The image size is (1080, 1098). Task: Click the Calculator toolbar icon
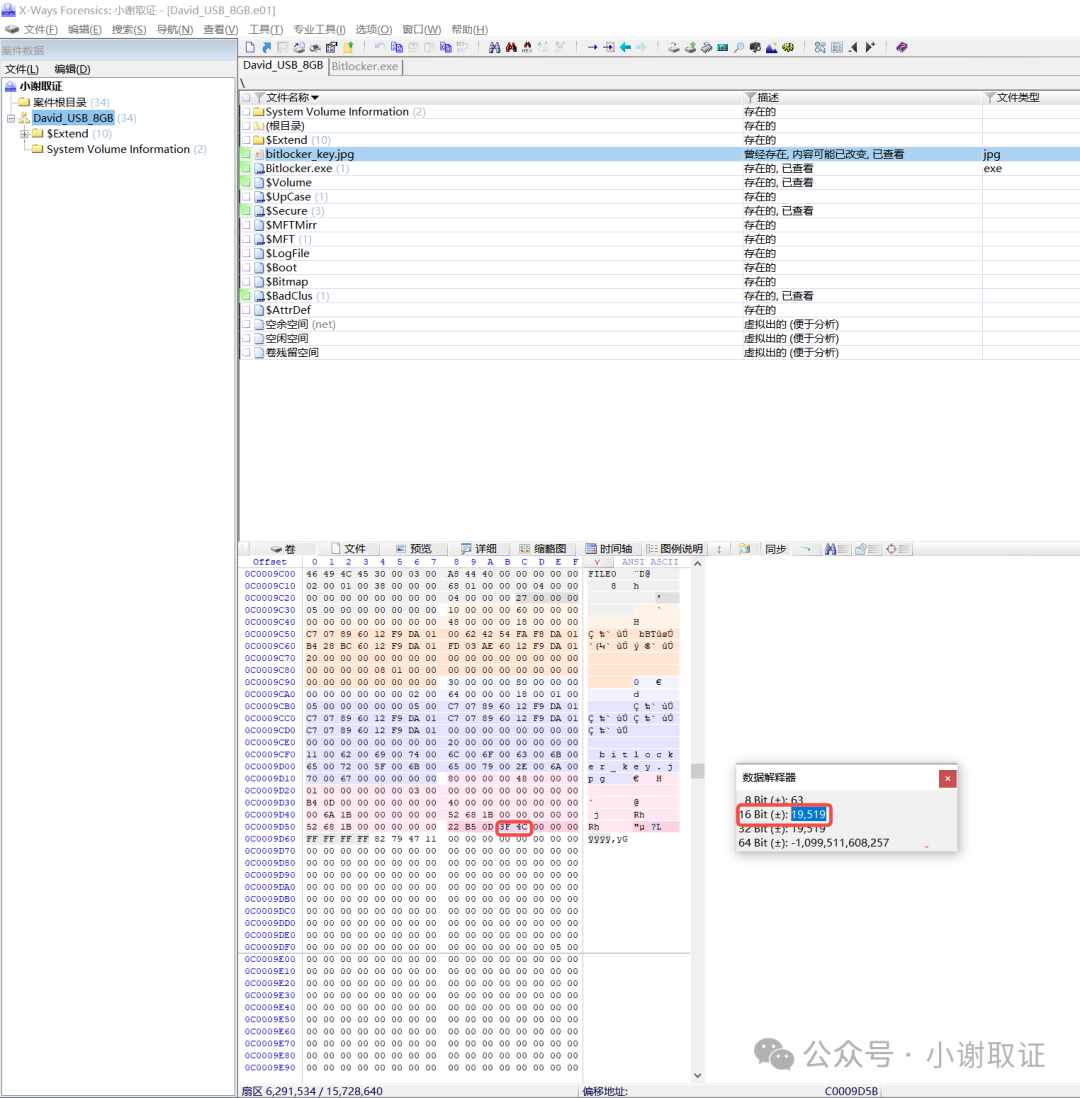pos(723,47)
